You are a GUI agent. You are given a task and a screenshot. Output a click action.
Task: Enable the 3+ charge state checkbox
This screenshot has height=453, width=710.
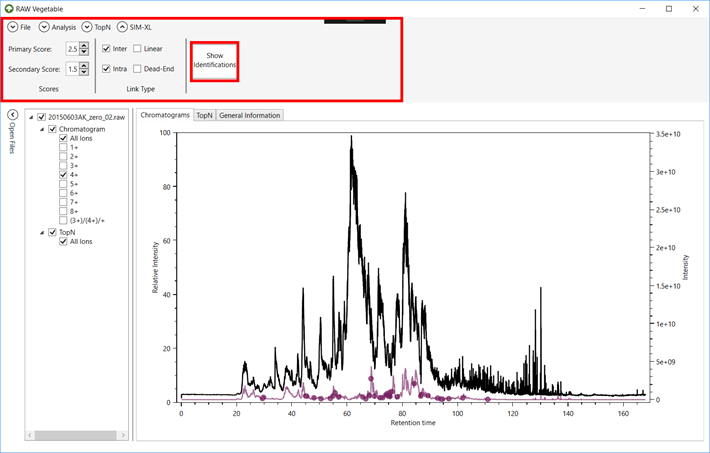coord(63,165)
